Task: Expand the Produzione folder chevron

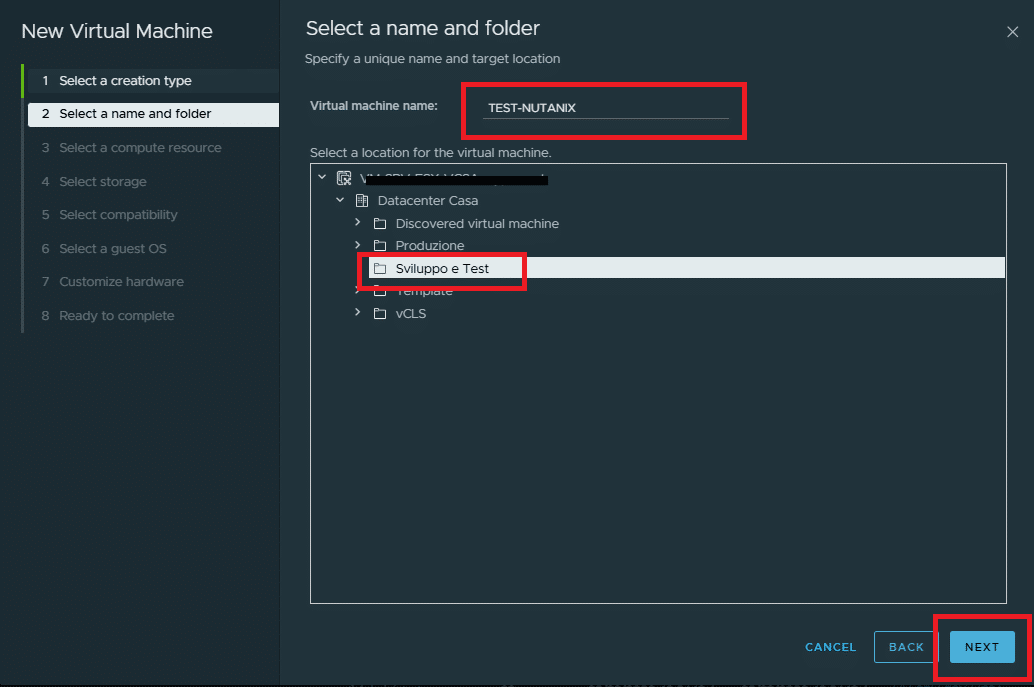Action: coord(357,245)
